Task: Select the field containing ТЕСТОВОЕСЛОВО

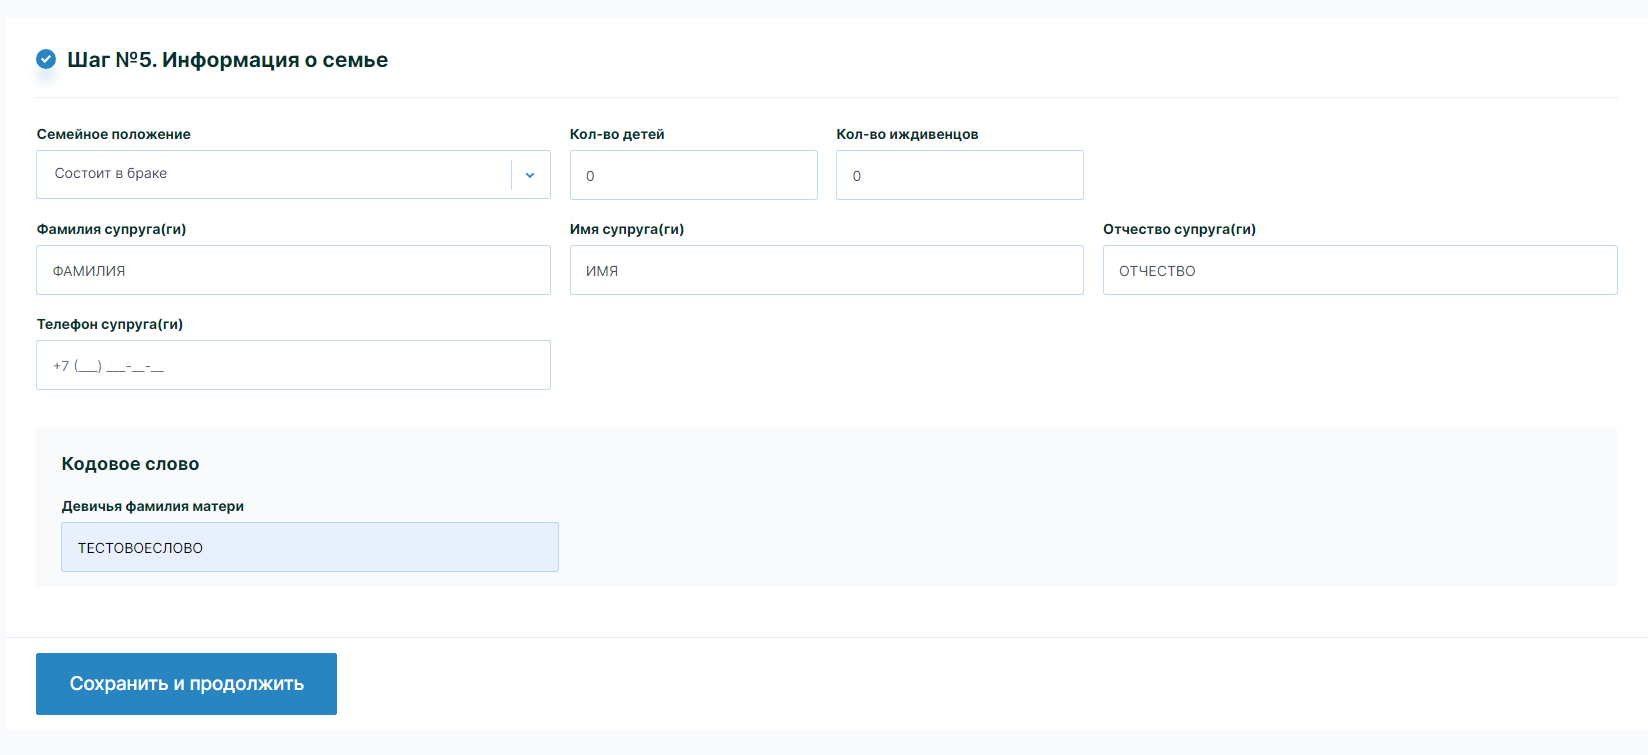Action: tap(309, 547)
